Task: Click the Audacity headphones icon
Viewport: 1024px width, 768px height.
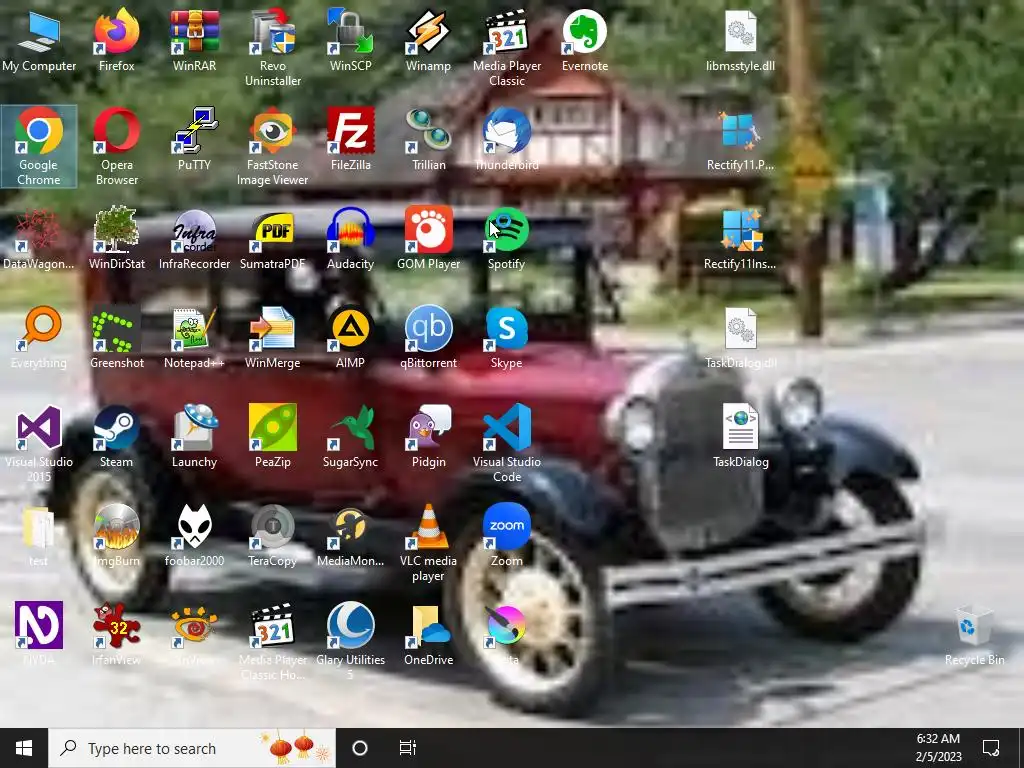Action: pyautogui.click(x=350, y=231)
